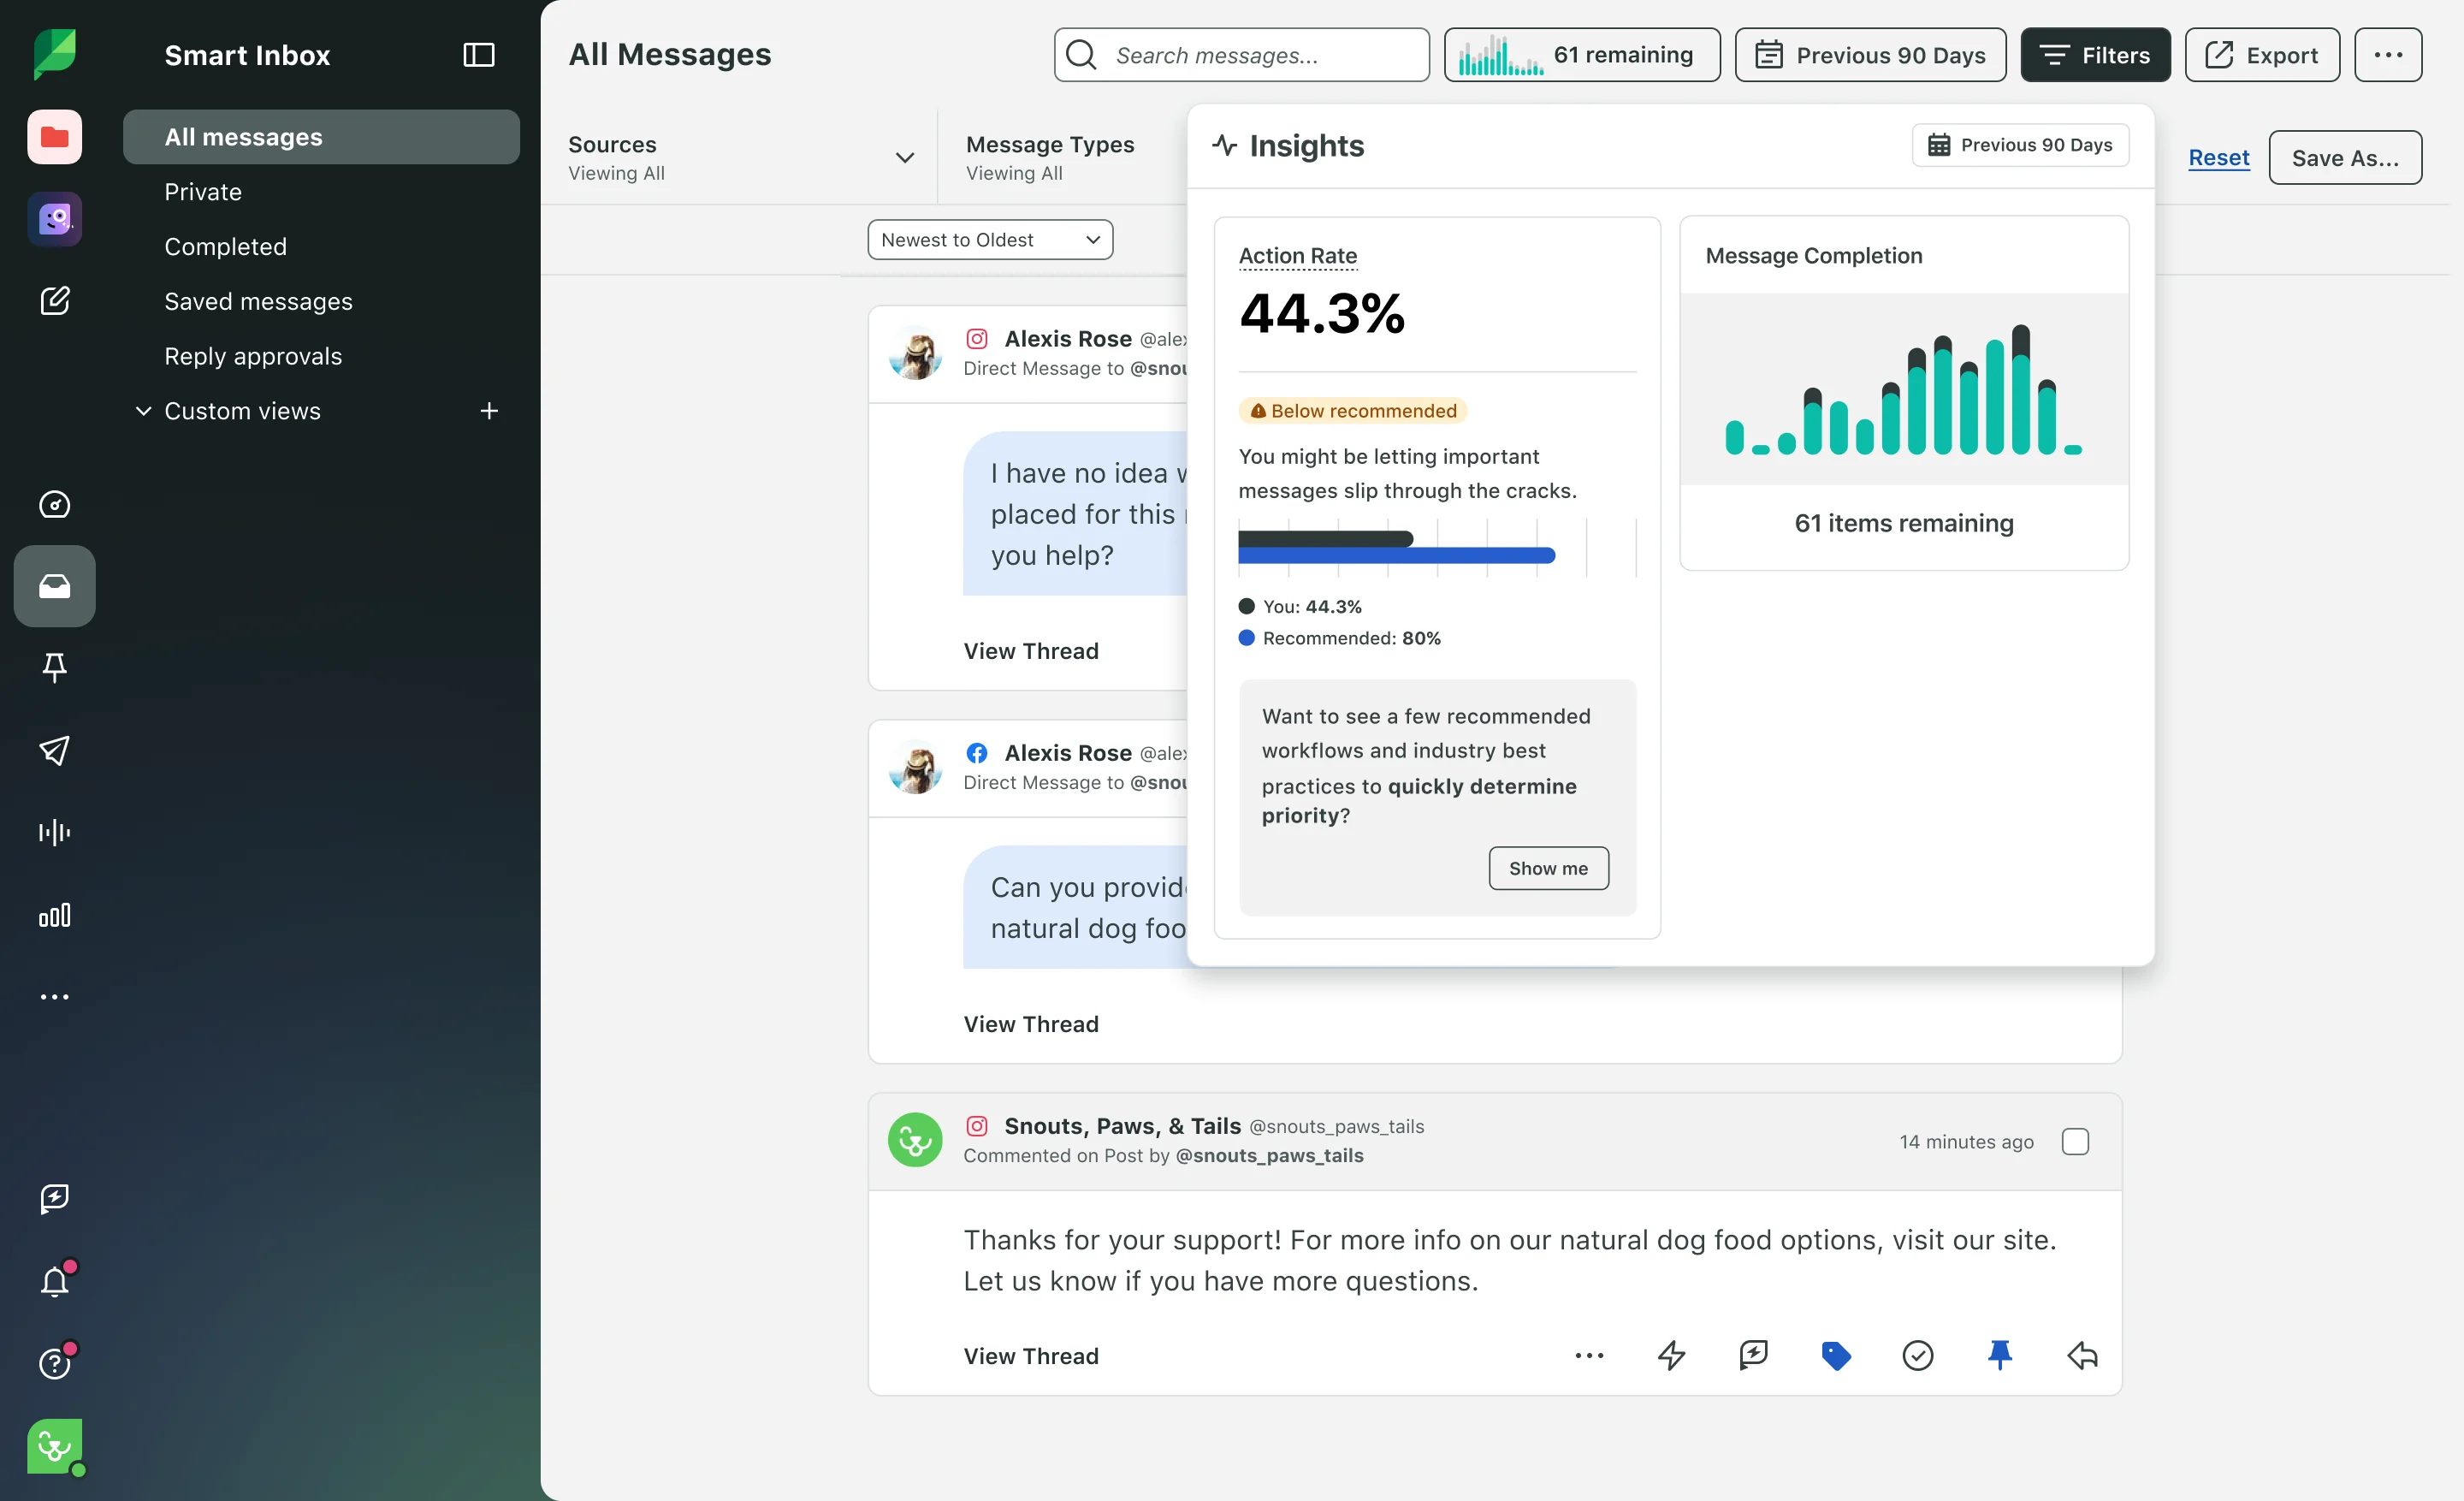Go to the Private inbox view
The height and width of the screenshot is (1501, 2464).
(203, 192)
